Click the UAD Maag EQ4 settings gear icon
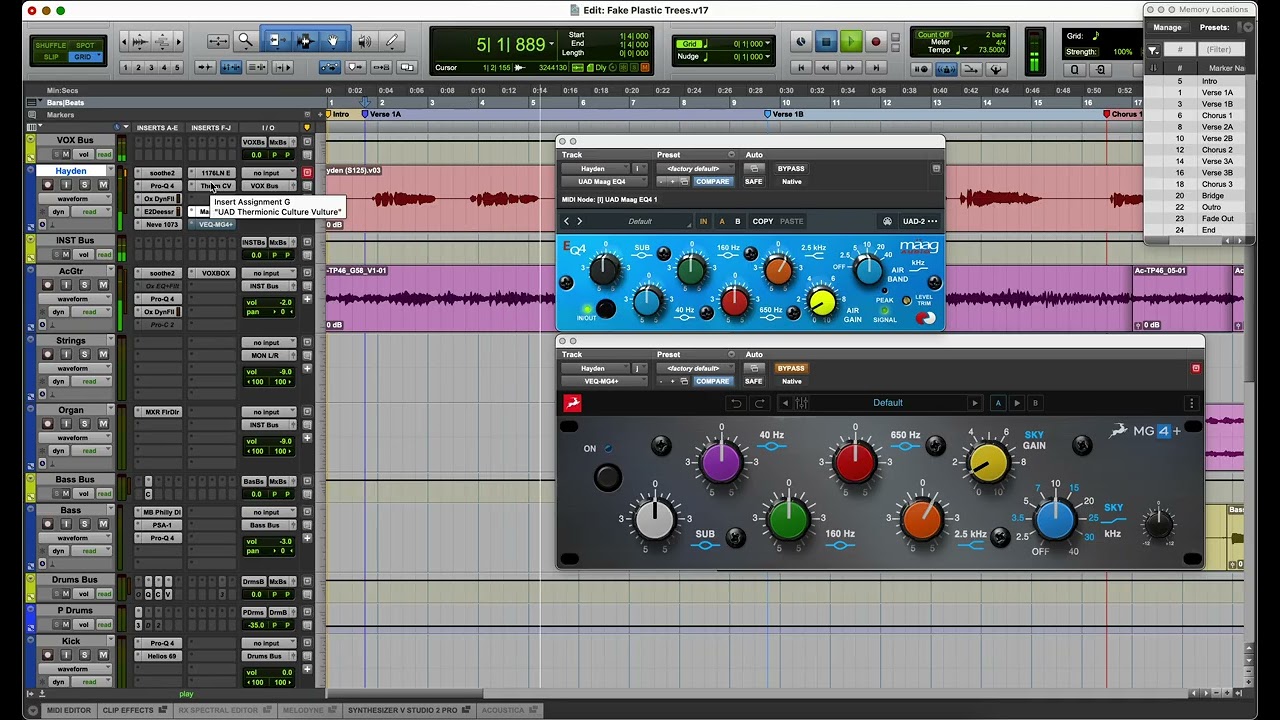This screenshot has height=720, width=1280. pos(887,222)
